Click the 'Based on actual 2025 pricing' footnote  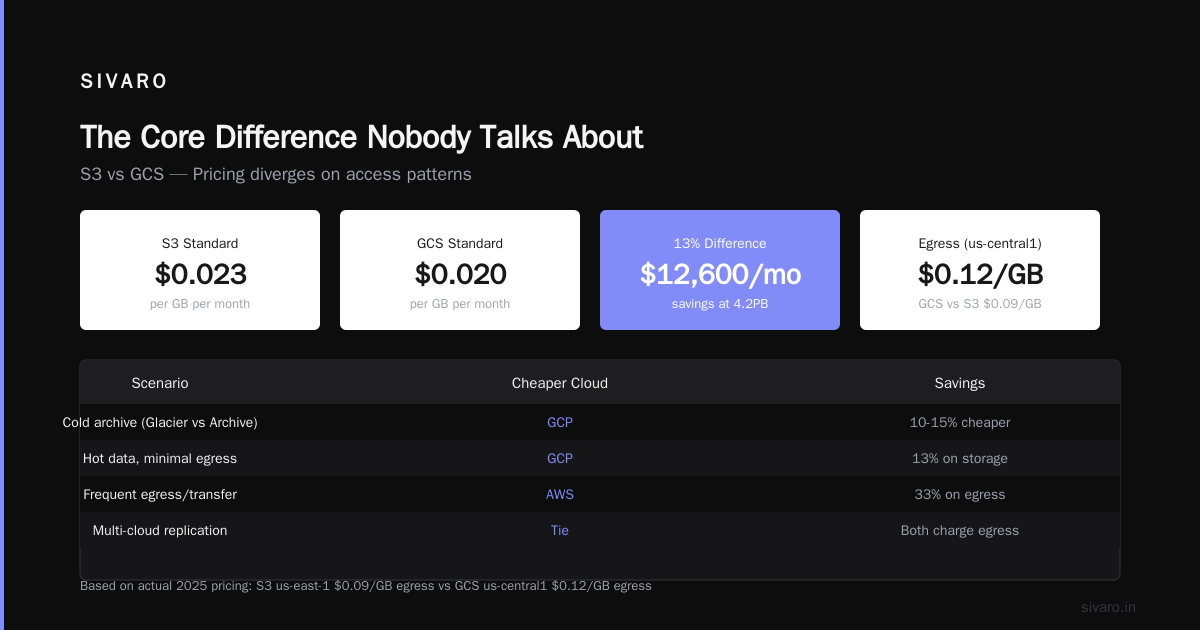366,586
